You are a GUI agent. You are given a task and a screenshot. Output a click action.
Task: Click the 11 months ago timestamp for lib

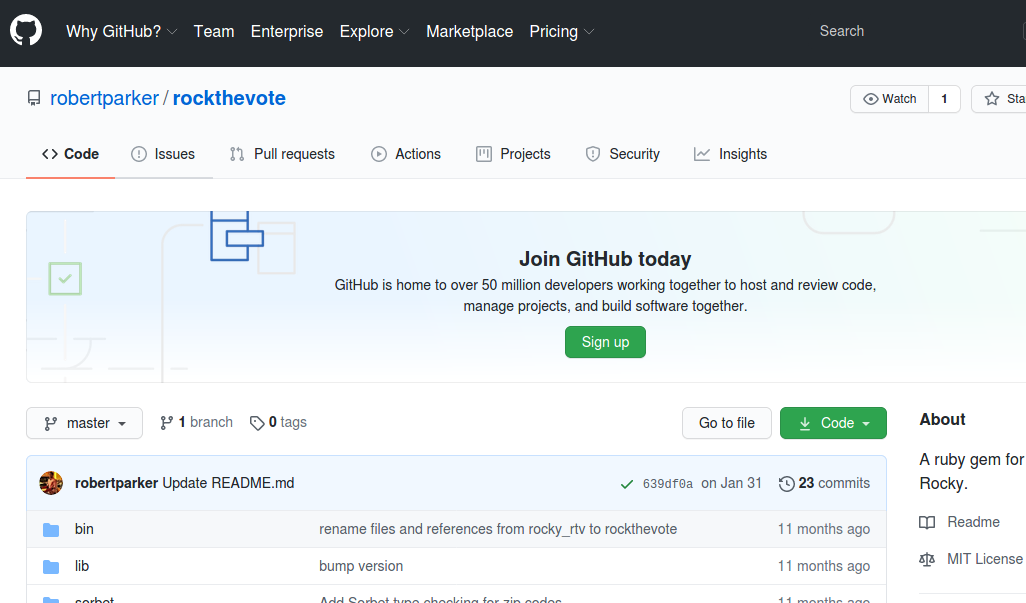click(x=824, y=566)
